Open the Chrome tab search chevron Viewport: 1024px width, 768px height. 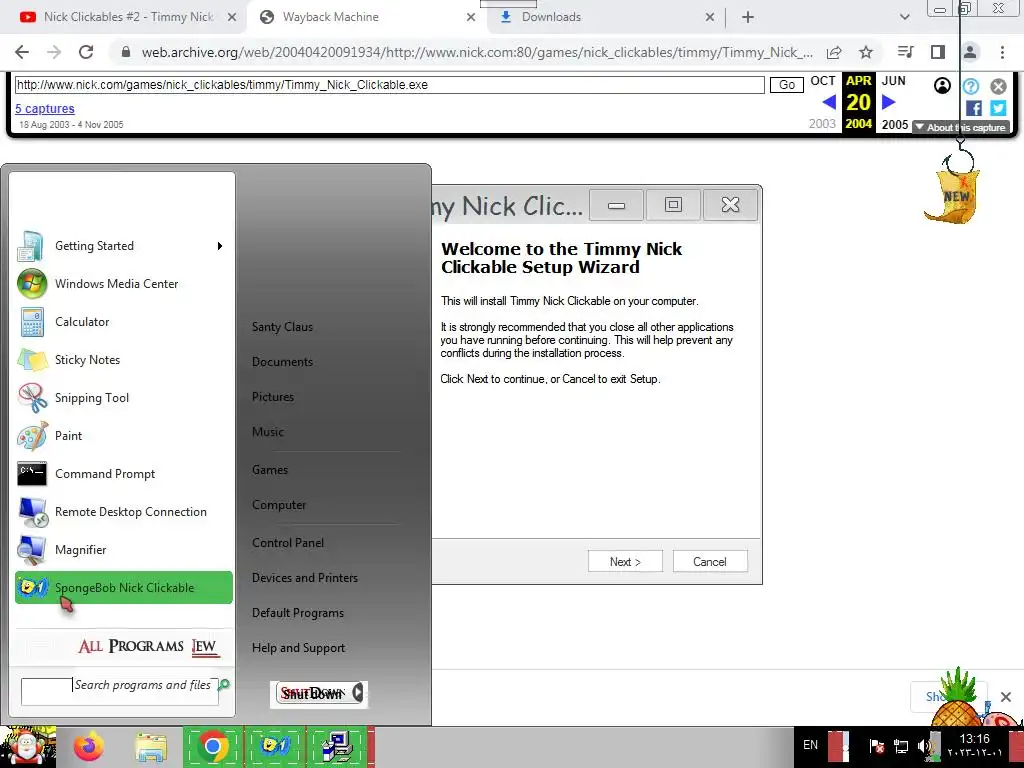point(904,17)
